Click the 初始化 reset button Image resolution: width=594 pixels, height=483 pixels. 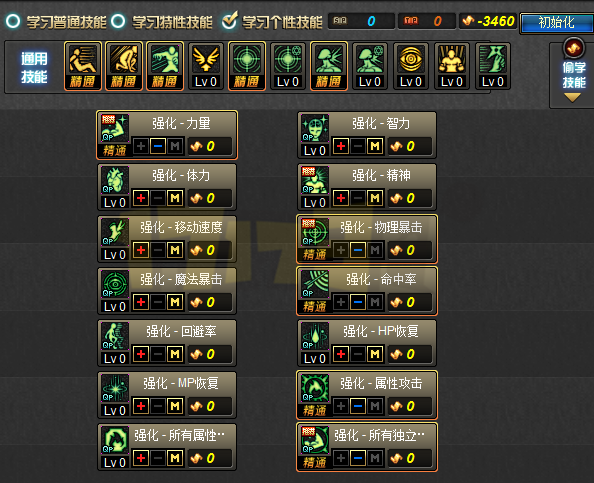tap(556, 23)
